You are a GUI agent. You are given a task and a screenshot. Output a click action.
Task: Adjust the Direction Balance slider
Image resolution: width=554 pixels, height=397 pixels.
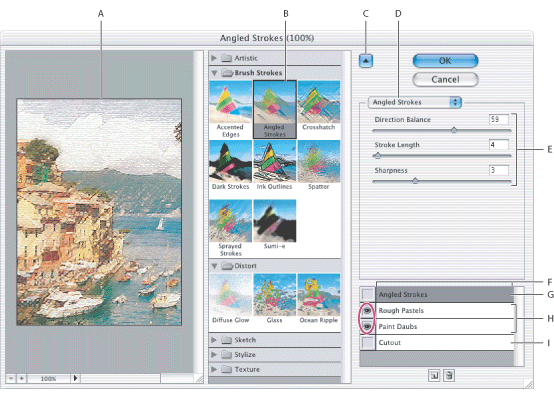[x=454, y=130]
